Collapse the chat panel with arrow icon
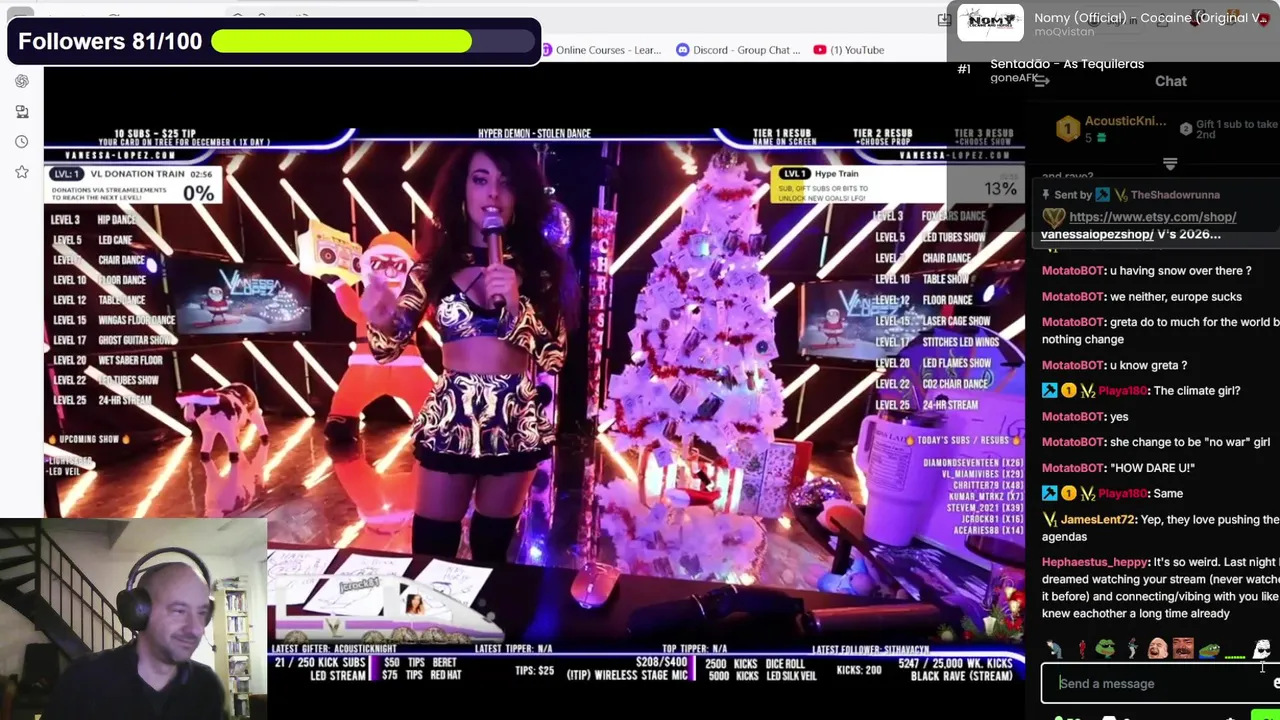1280x720 pixels. (1042, 81)
